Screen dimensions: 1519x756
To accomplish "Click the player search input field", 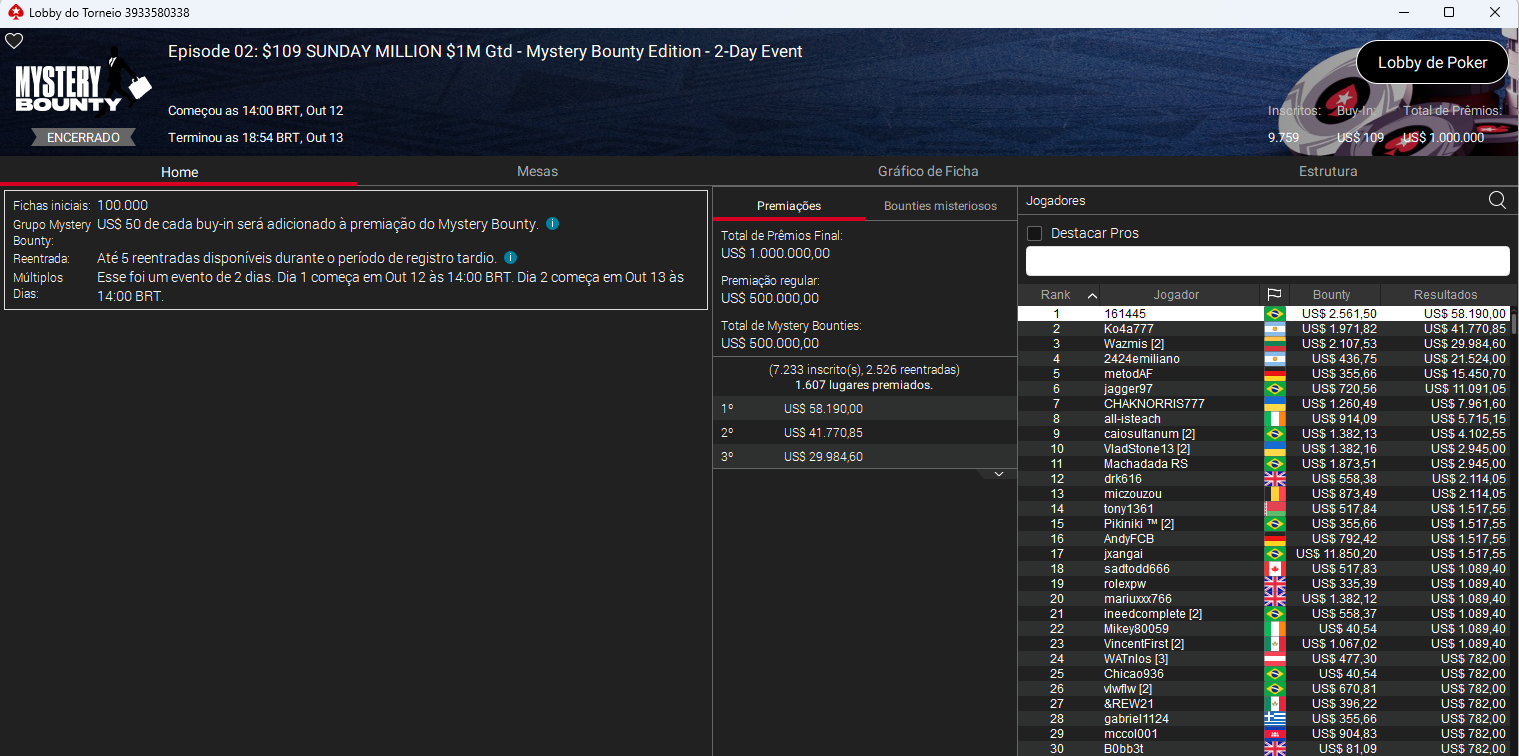I will tap(1267, 261).
